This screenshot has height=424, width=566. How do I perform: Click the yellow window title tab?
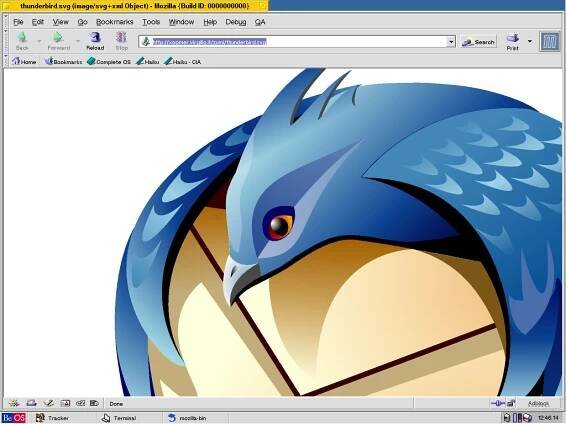(135, 6)
